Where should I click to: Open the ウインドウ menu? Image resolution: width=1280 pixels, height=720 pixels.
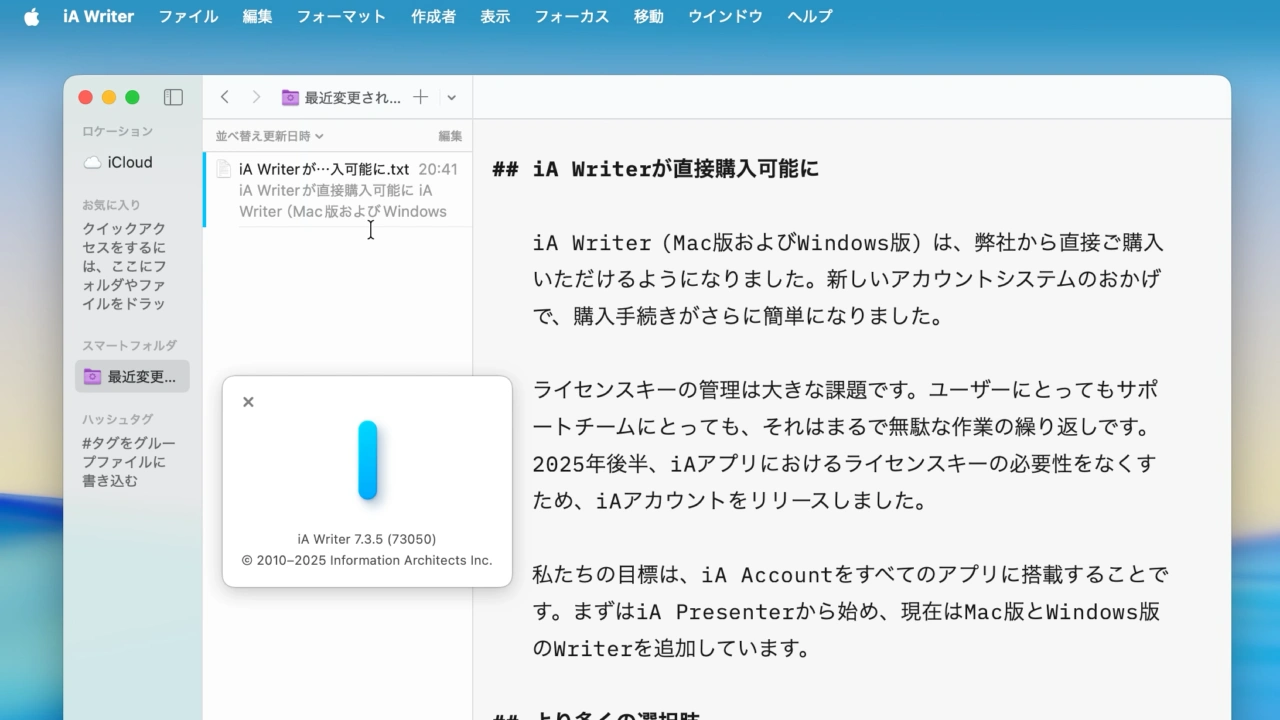point(725,17)
